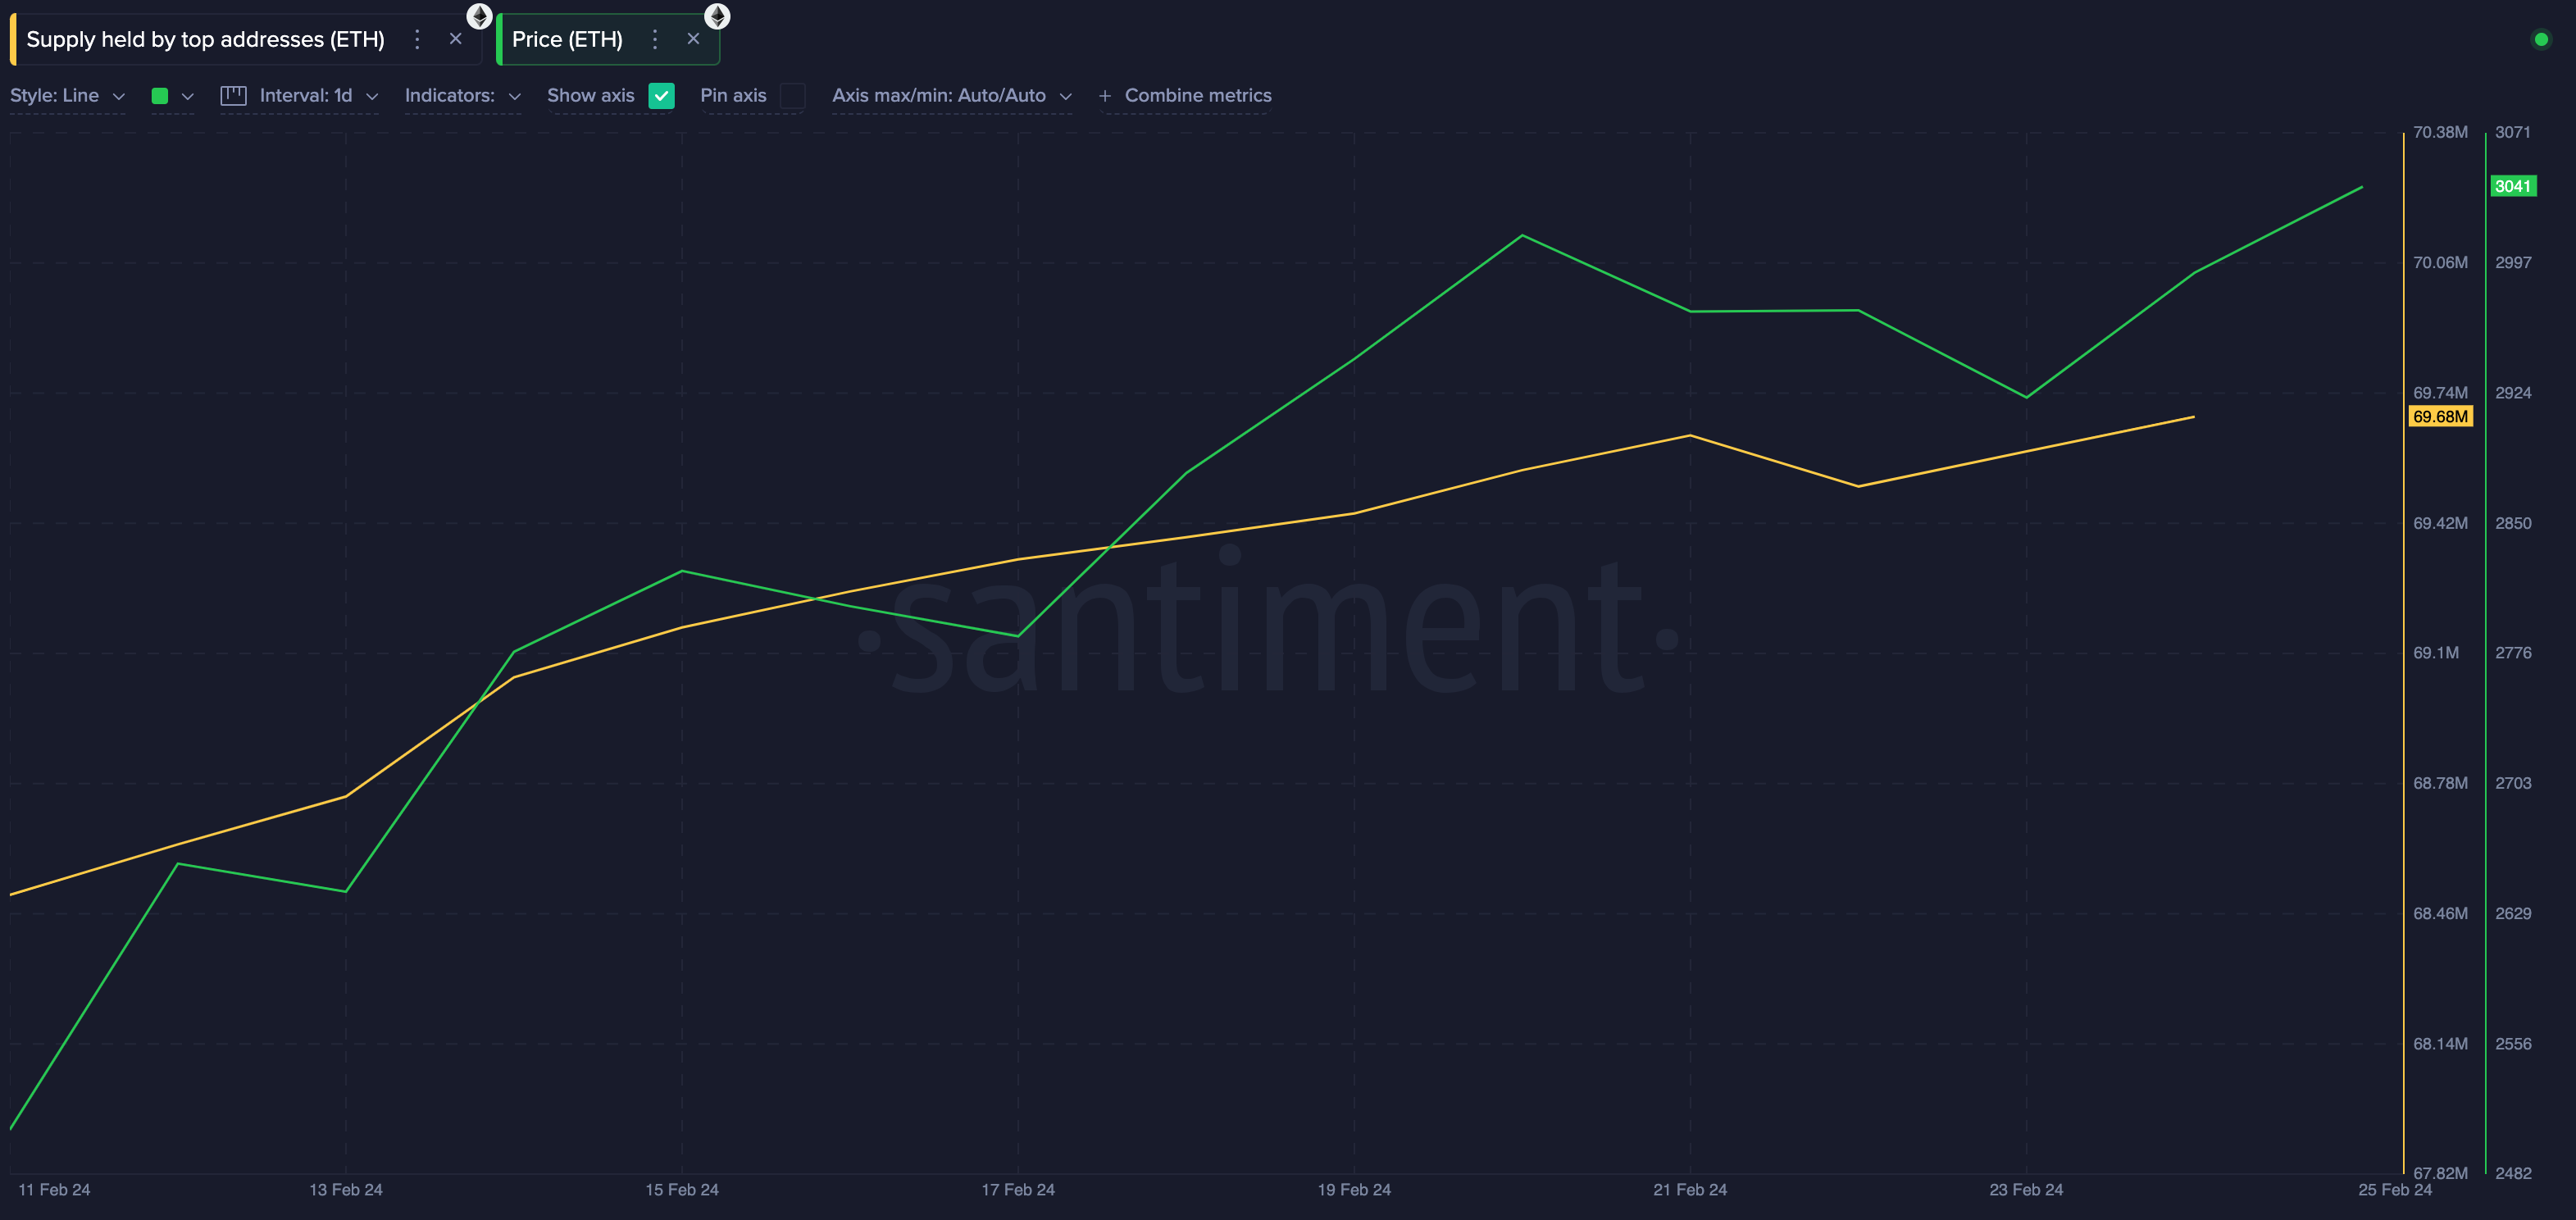Open Axis max/min Auto/Auto dropdown
2576x1220 pixels.
(x=952, y=96)
